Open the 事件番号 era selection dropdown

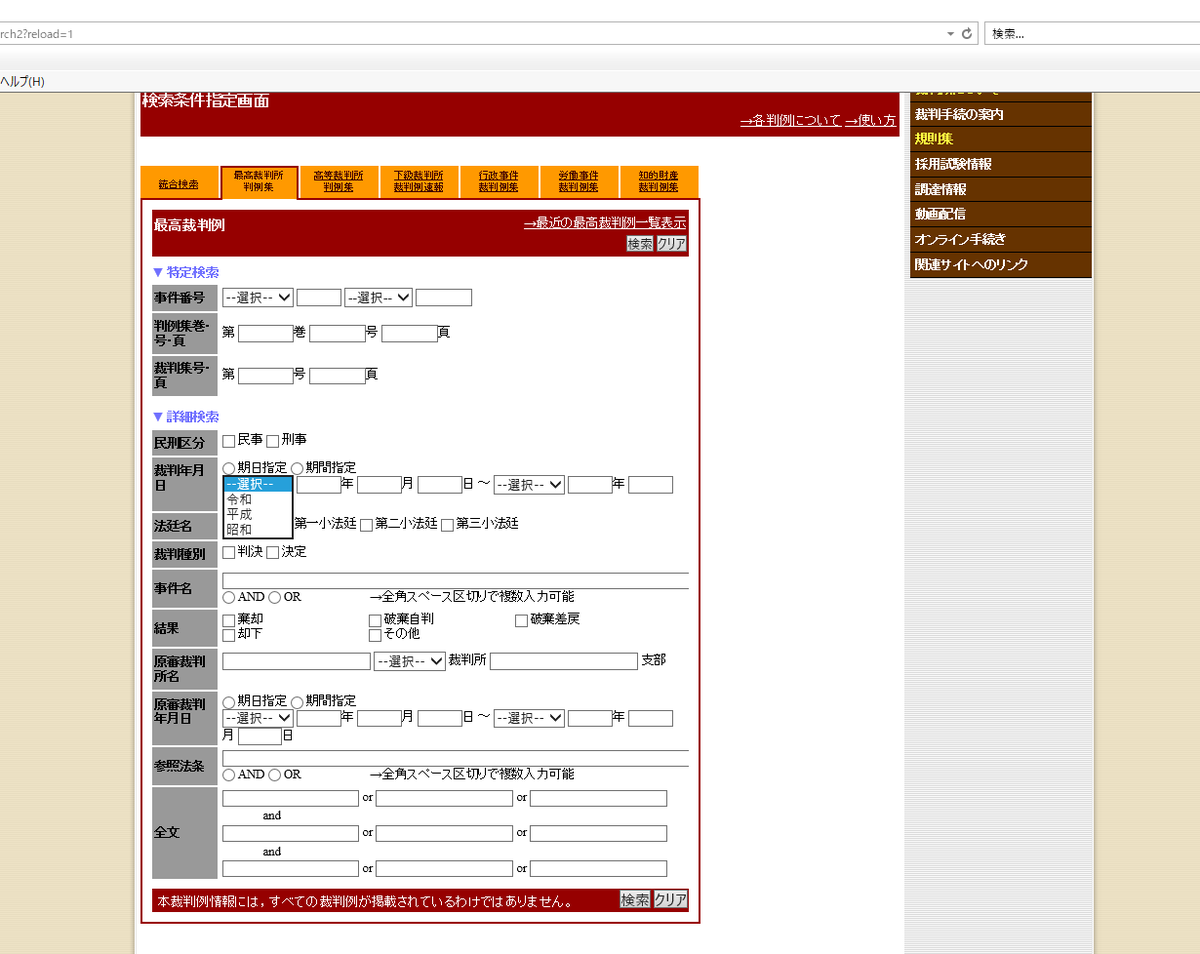pyautogui.click(x=257, y=297)
